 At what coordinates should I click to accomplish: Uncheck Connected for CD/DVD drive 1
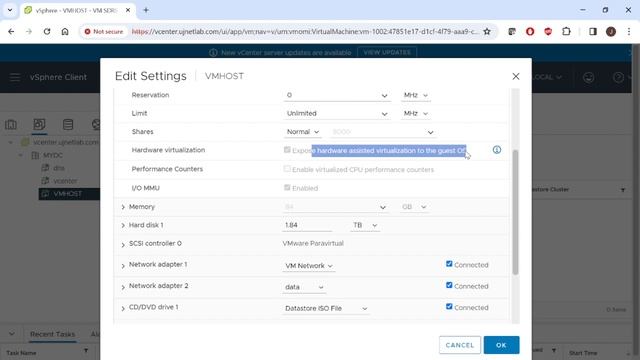(x=449, y=307)
